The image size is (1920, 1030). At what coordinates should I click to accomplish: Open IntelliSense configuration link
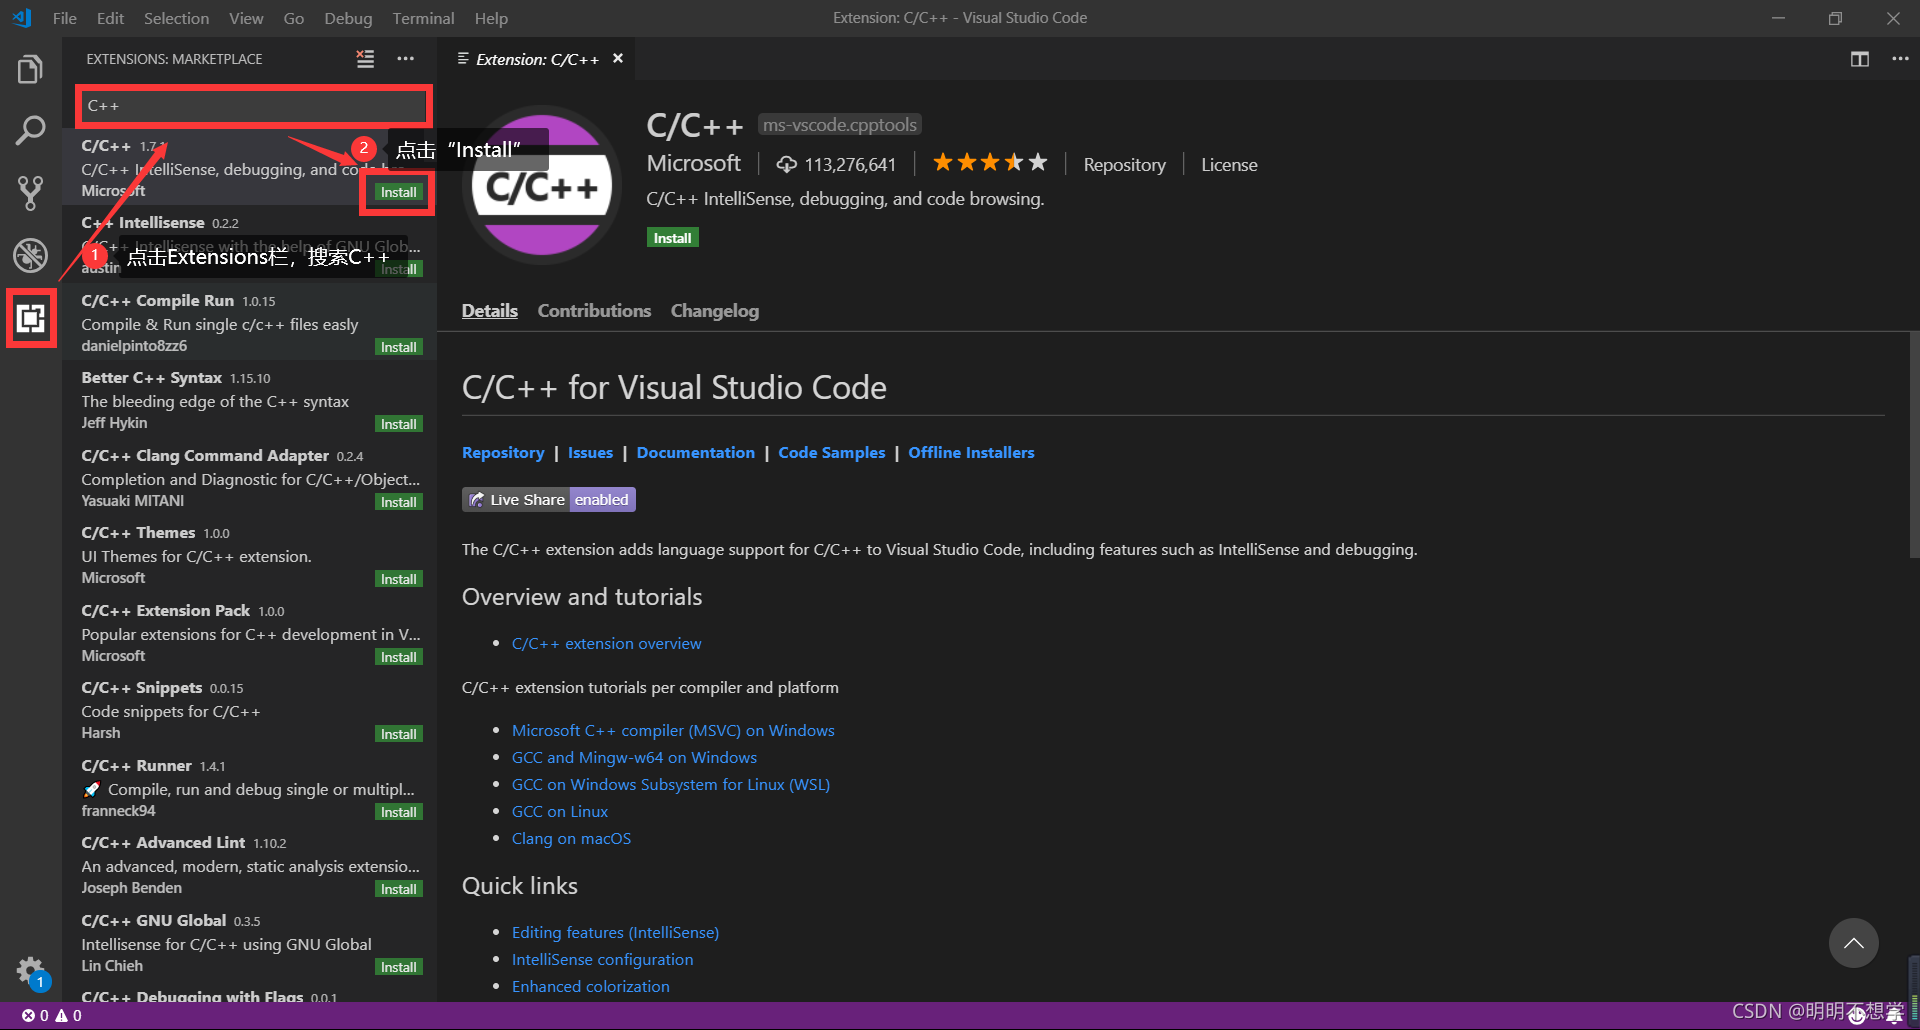coord(602,960)
